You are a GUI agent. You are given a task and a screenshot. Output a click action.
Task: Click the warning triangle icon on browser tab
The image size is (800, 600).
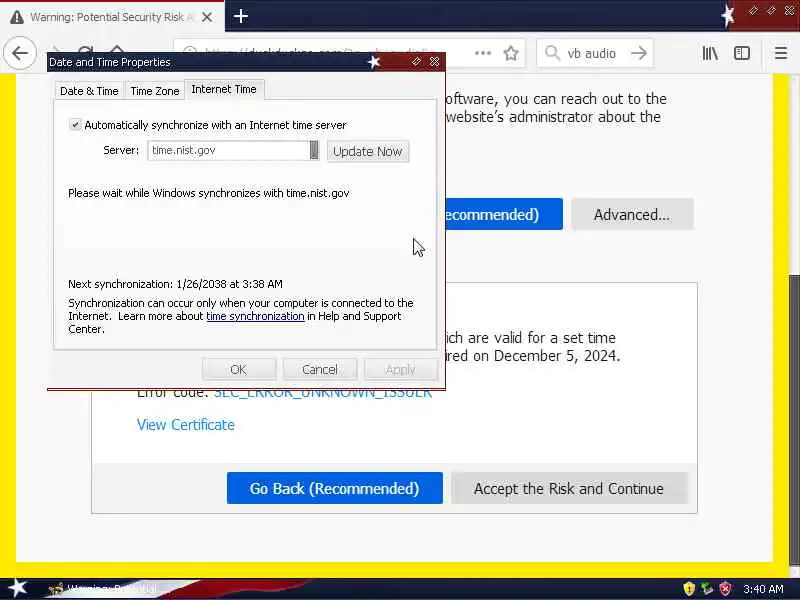coord(17,17)
